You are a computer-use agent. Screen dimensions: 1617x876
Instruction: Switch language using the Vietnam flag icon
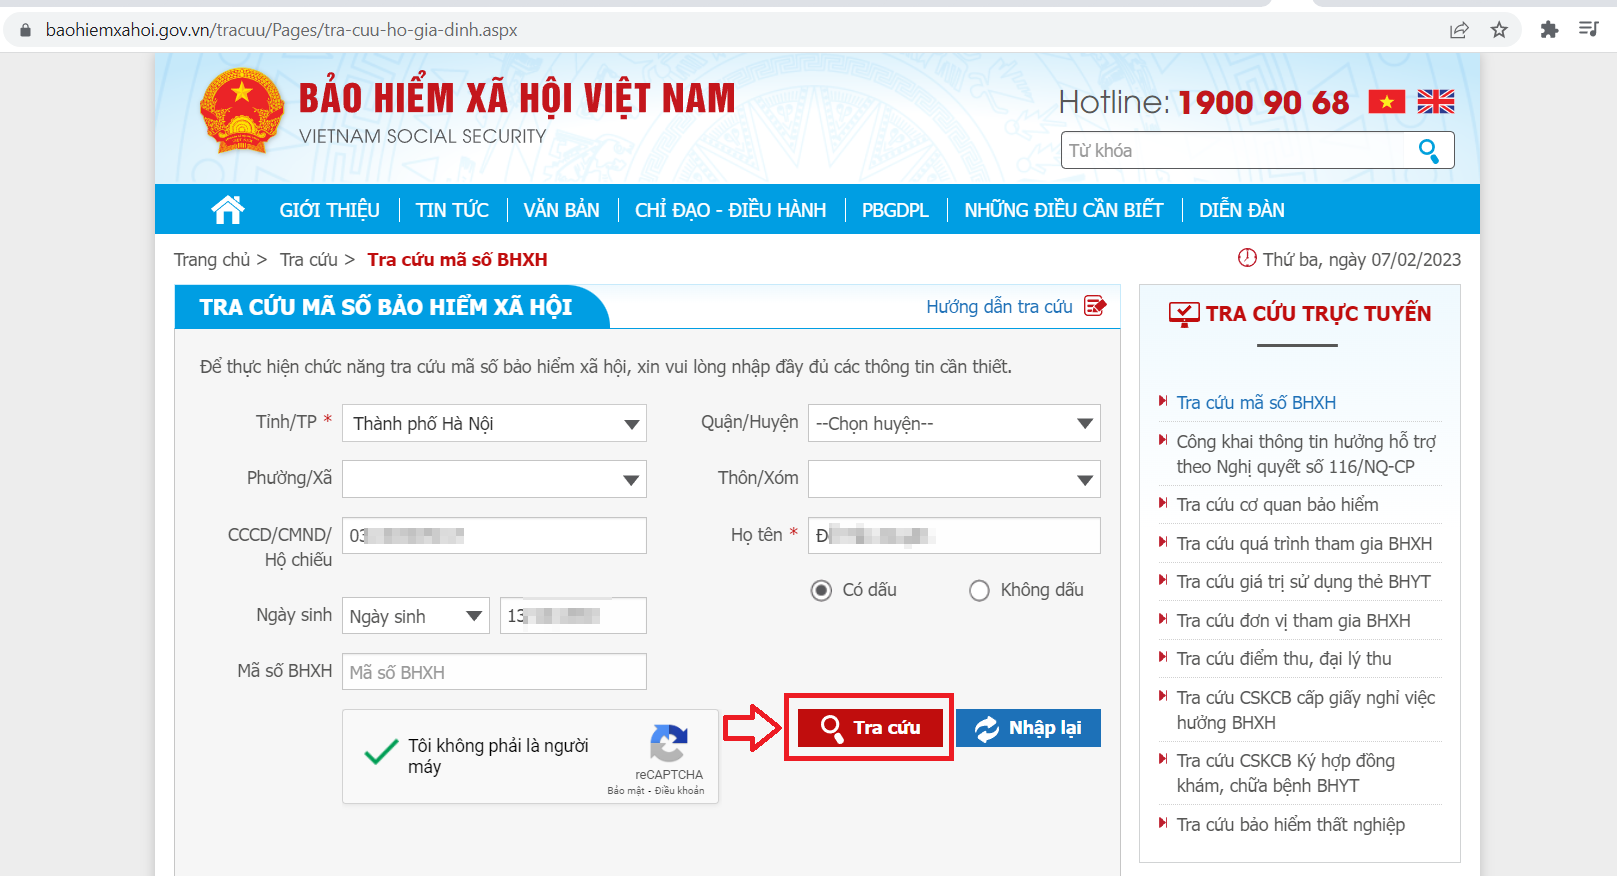click(1386, 102)
